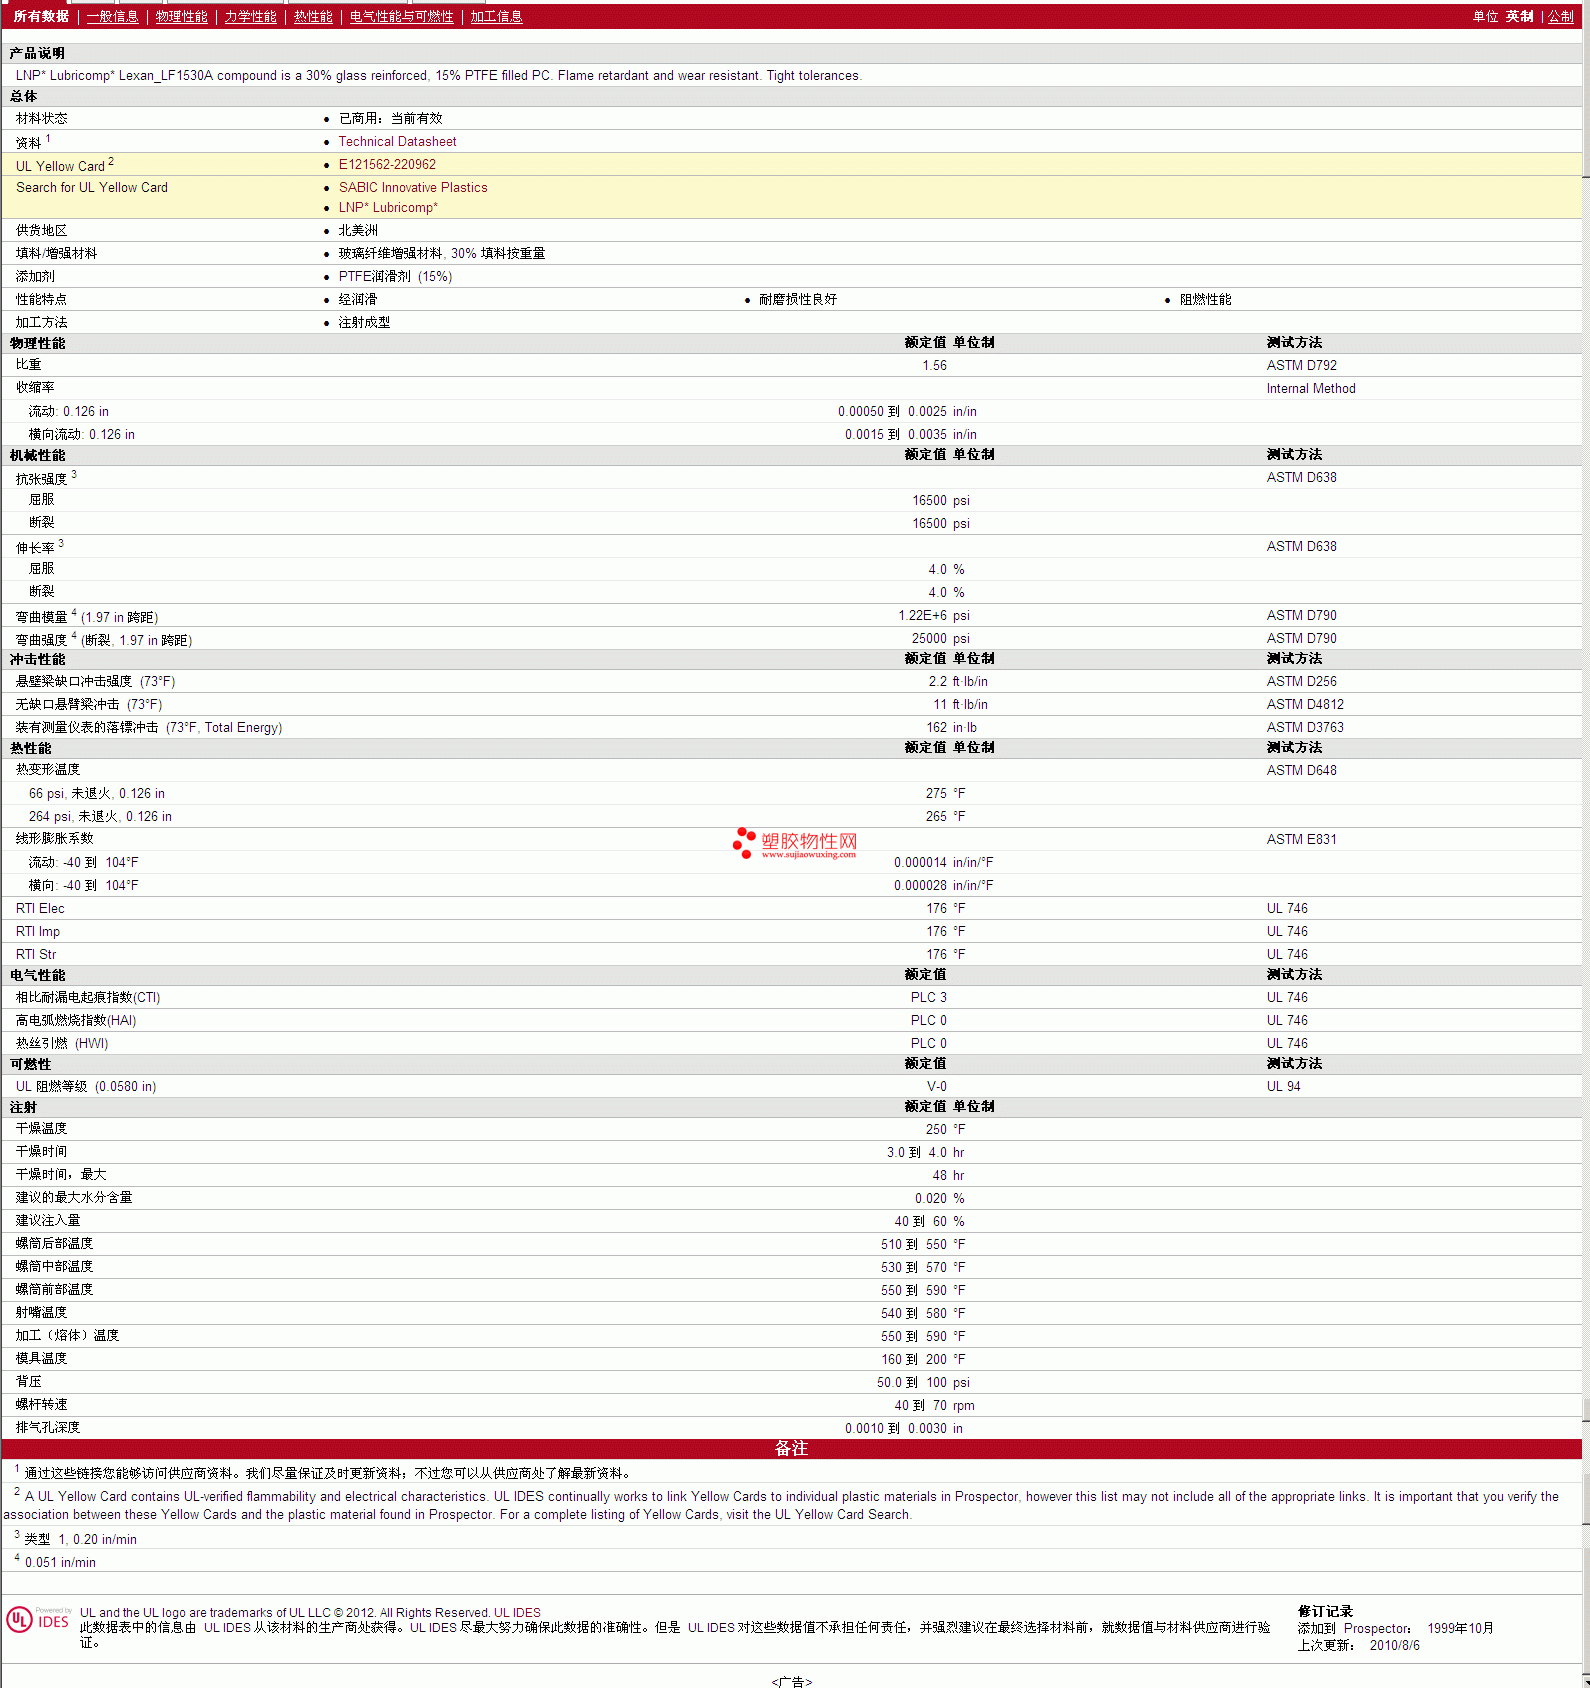This screenshot has width=1590, height=1688.
Task: Open the 热性能 tab
Action: pyautogui.click(x=313, y=16)
